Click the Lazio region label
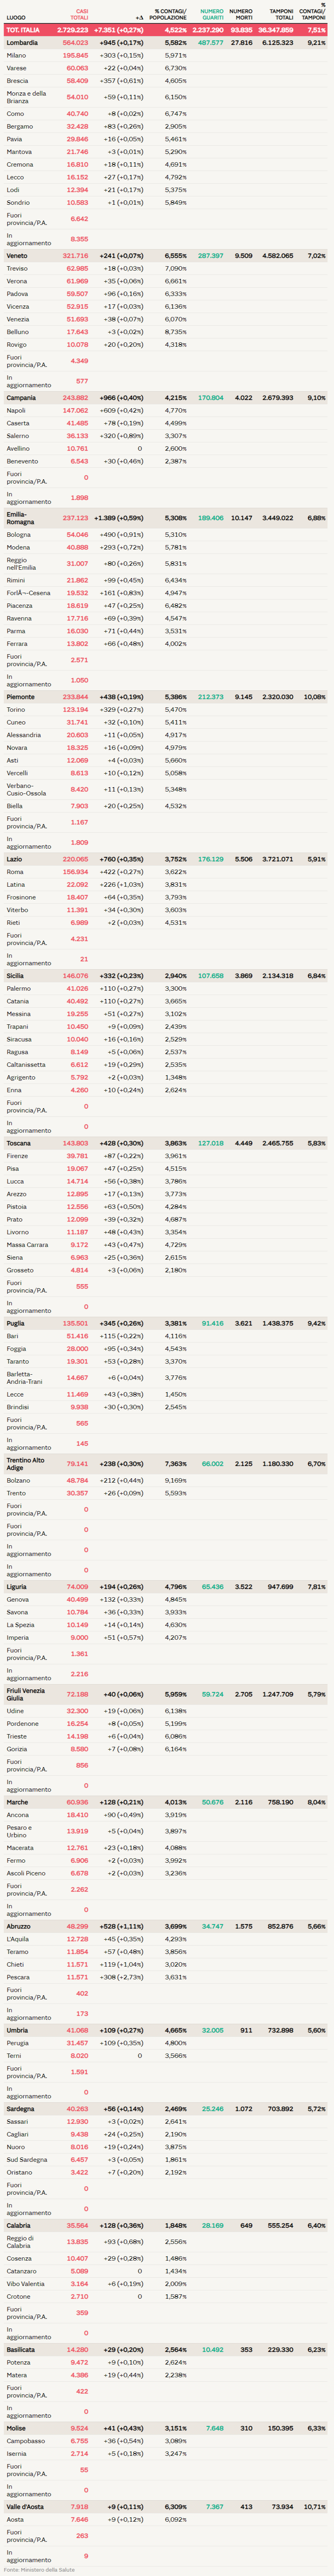Image resolution: width=334 pixels, height=2576 pixels. (14, 859)
